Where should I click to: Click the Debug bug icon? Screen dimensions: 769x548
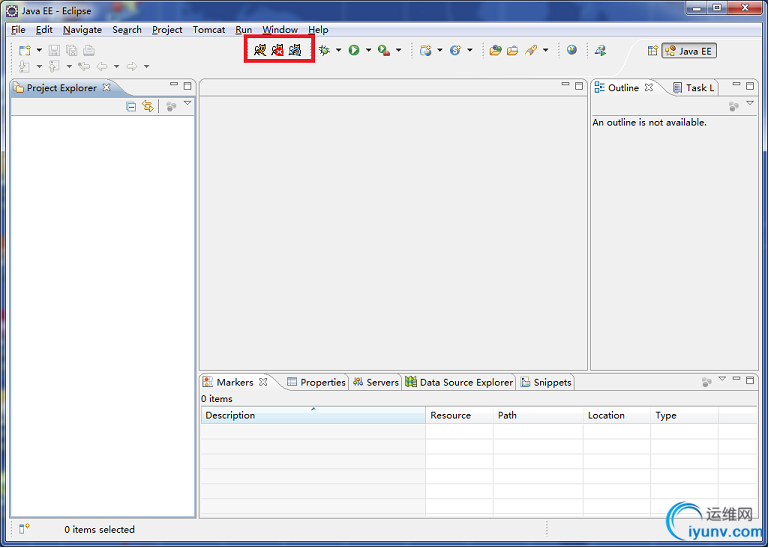(324, 50)
